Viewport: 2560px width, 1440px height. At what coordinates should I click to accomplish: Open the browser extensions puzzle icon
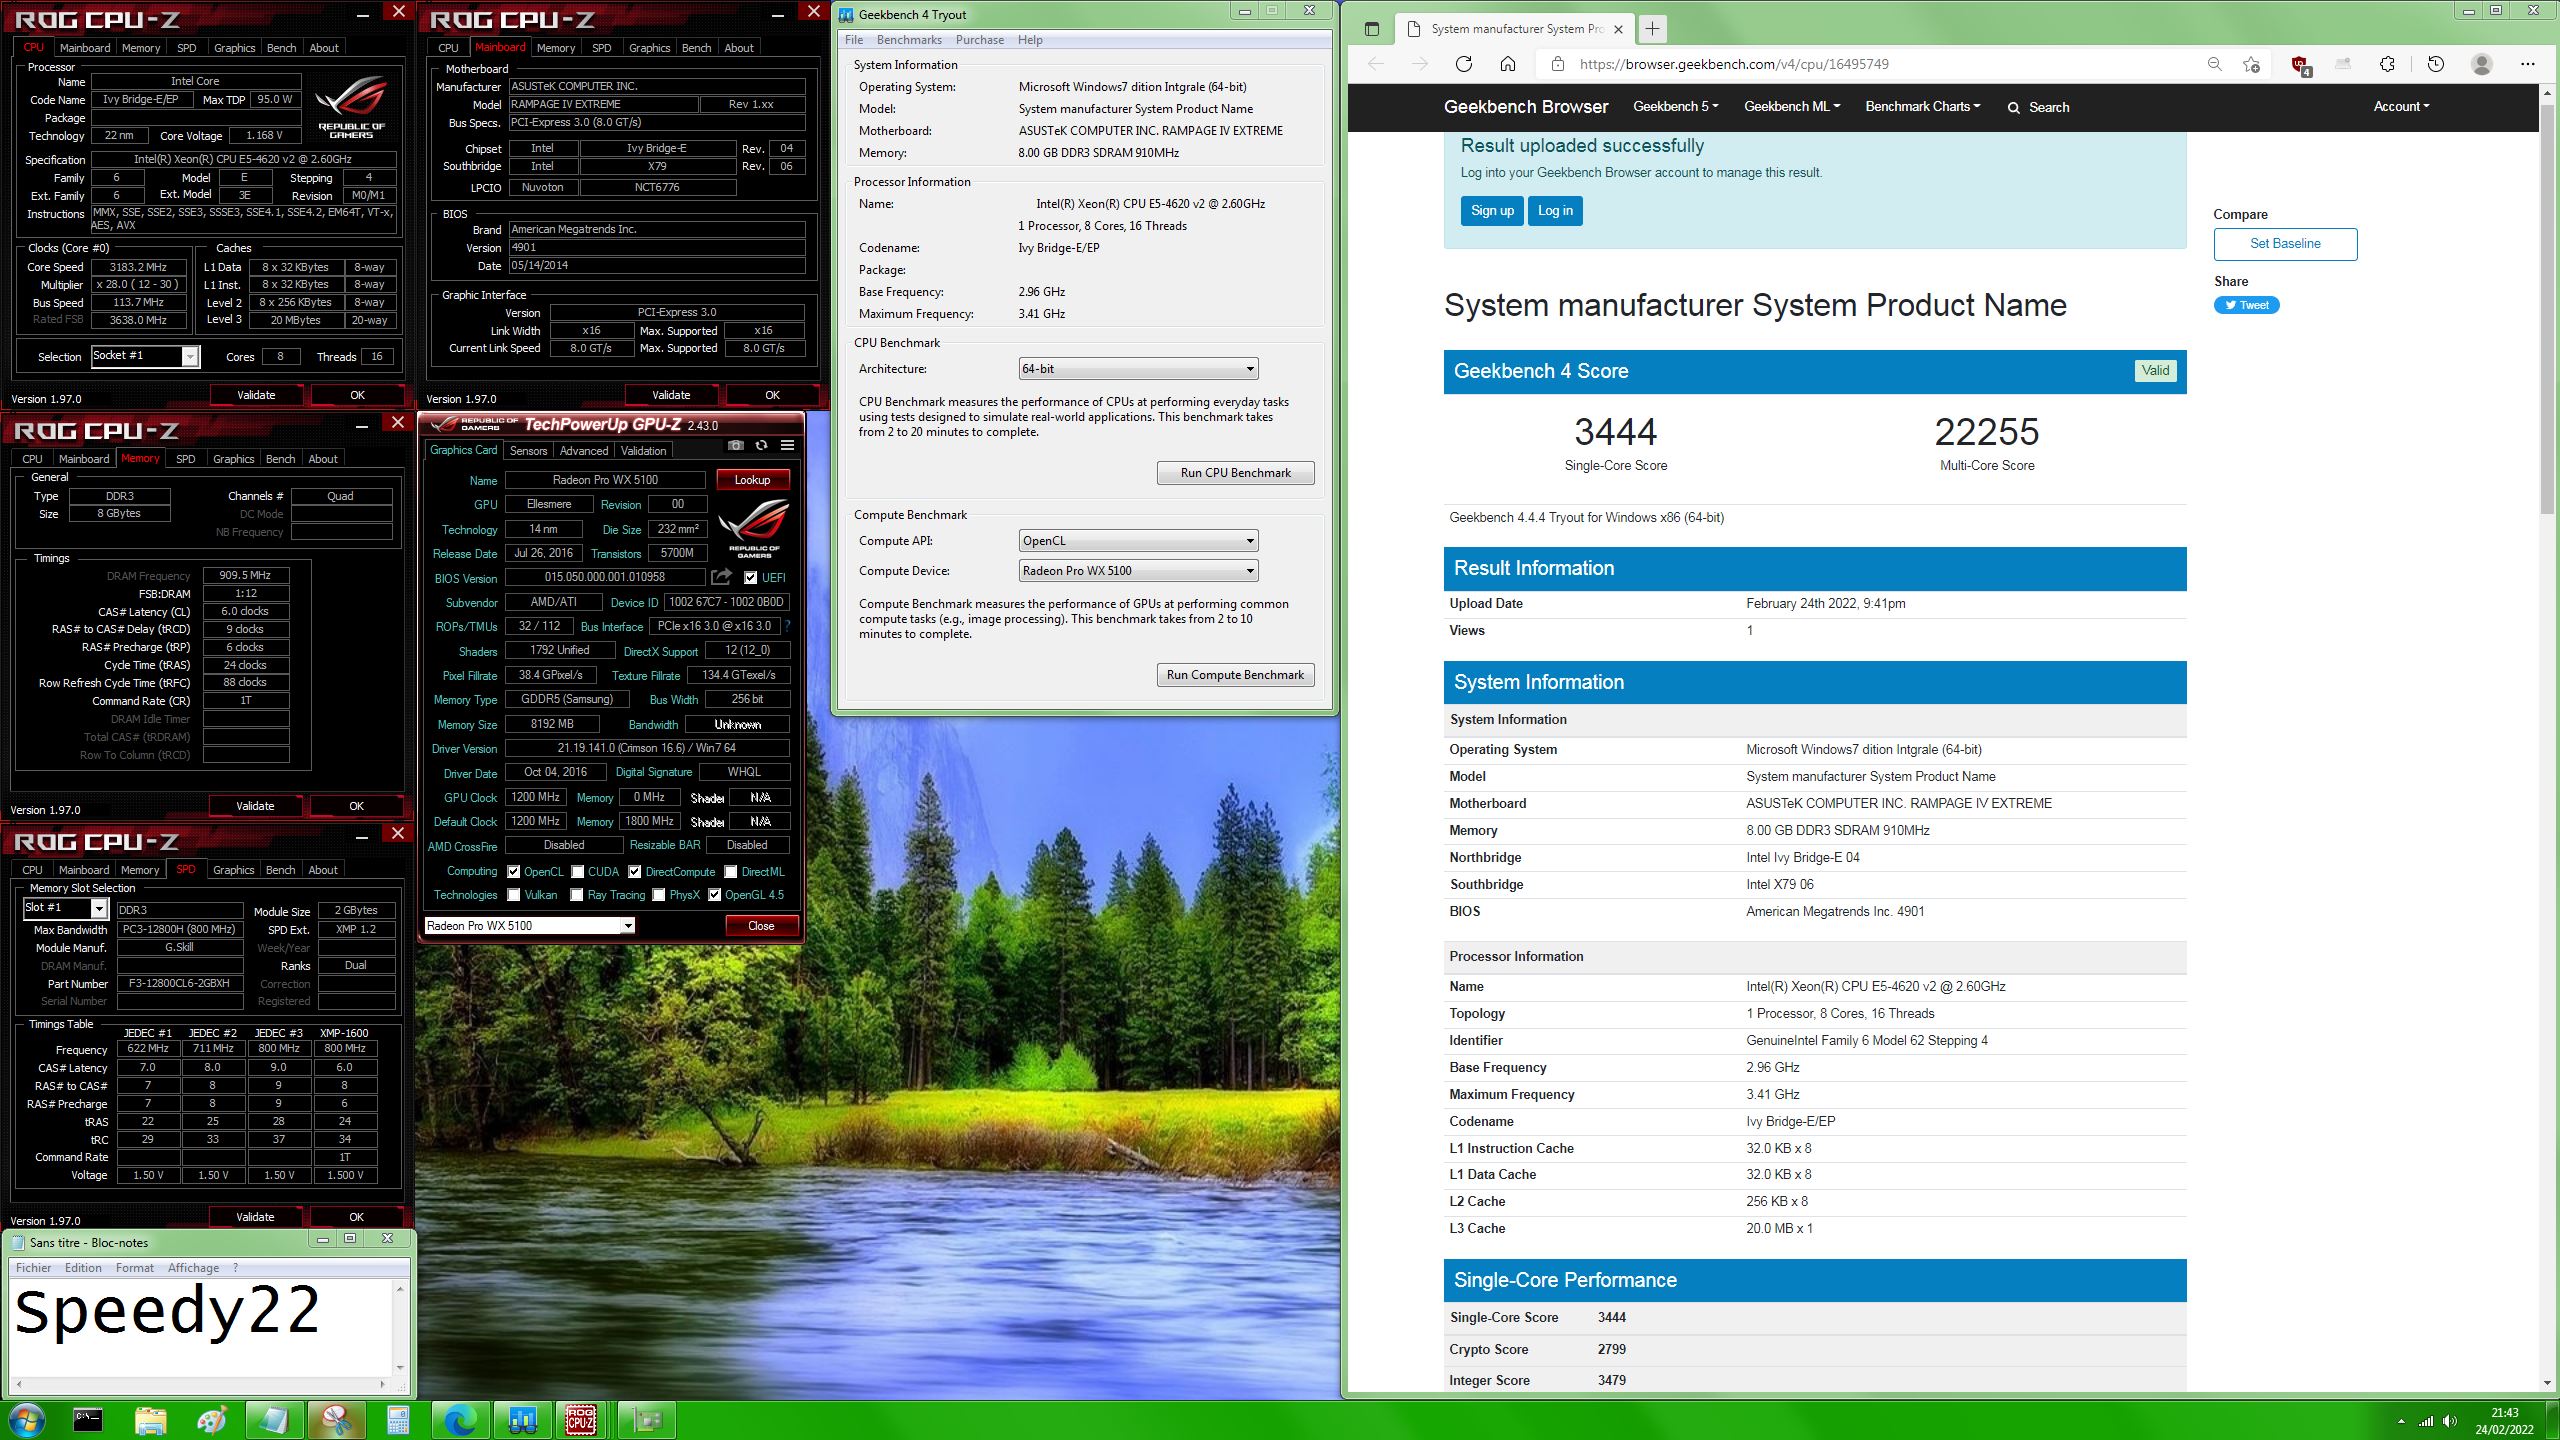[2387, 64]
